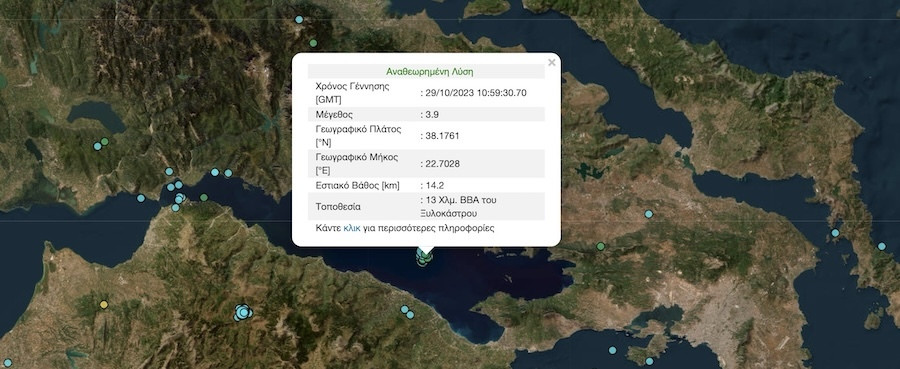The image size is (900, 369).
Task: Close the earthquake info popup
Action: 552,63
